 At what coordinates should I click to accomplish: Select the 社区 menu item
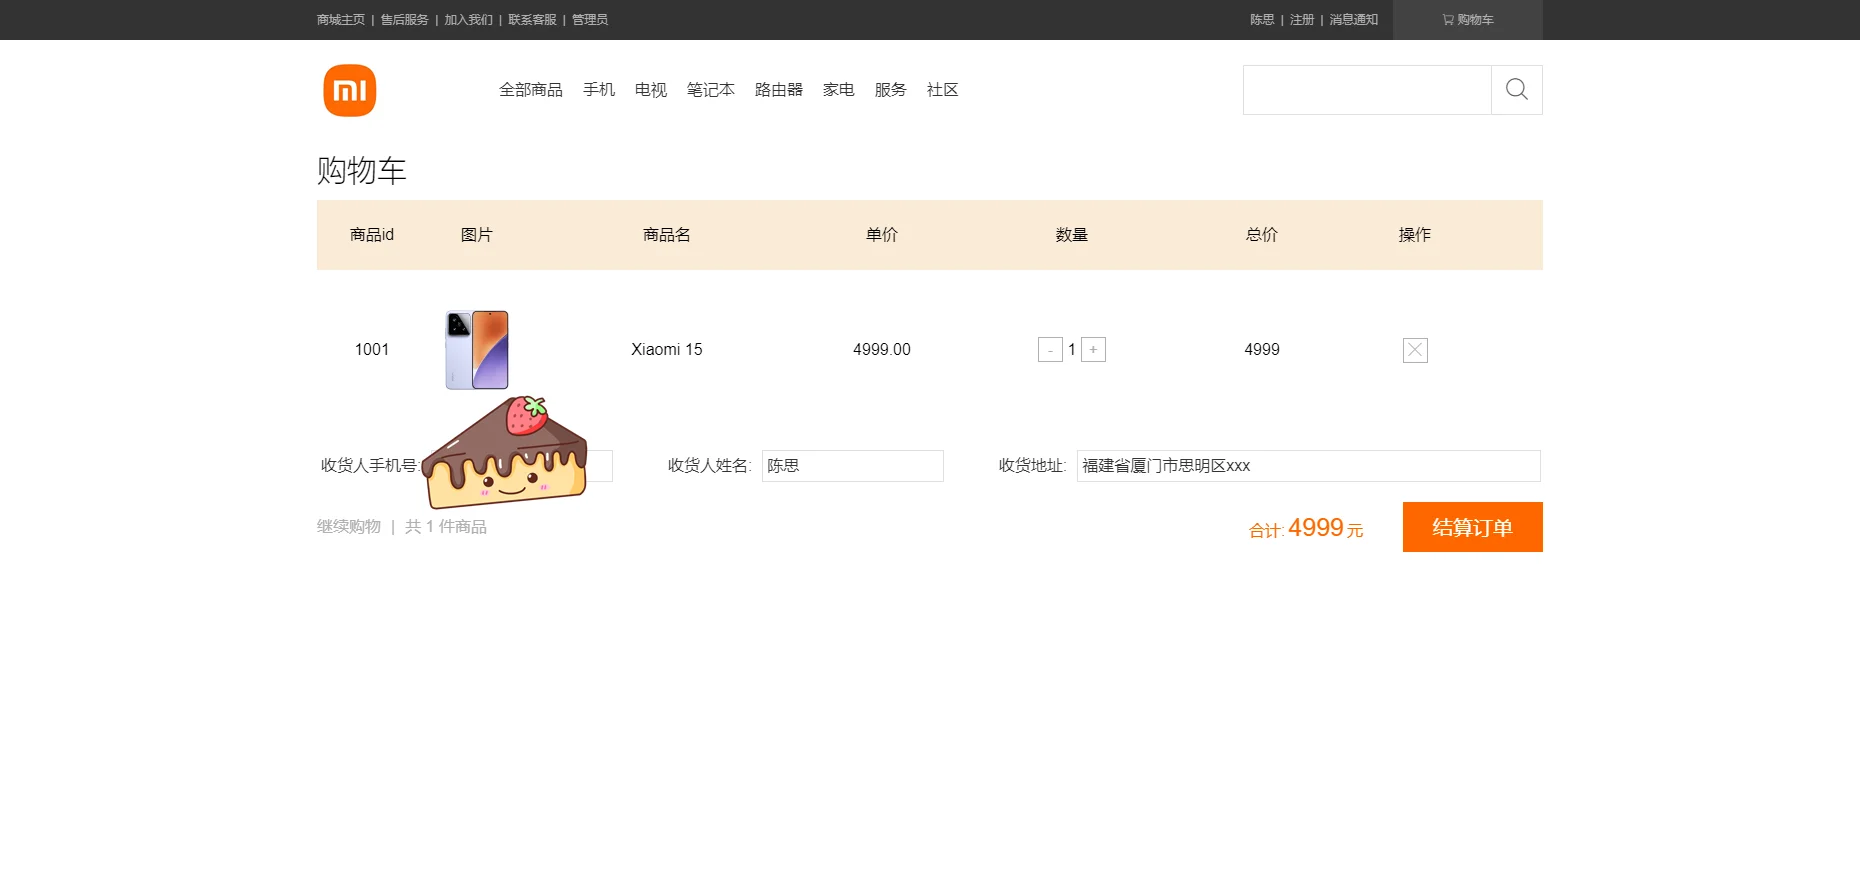943,90
